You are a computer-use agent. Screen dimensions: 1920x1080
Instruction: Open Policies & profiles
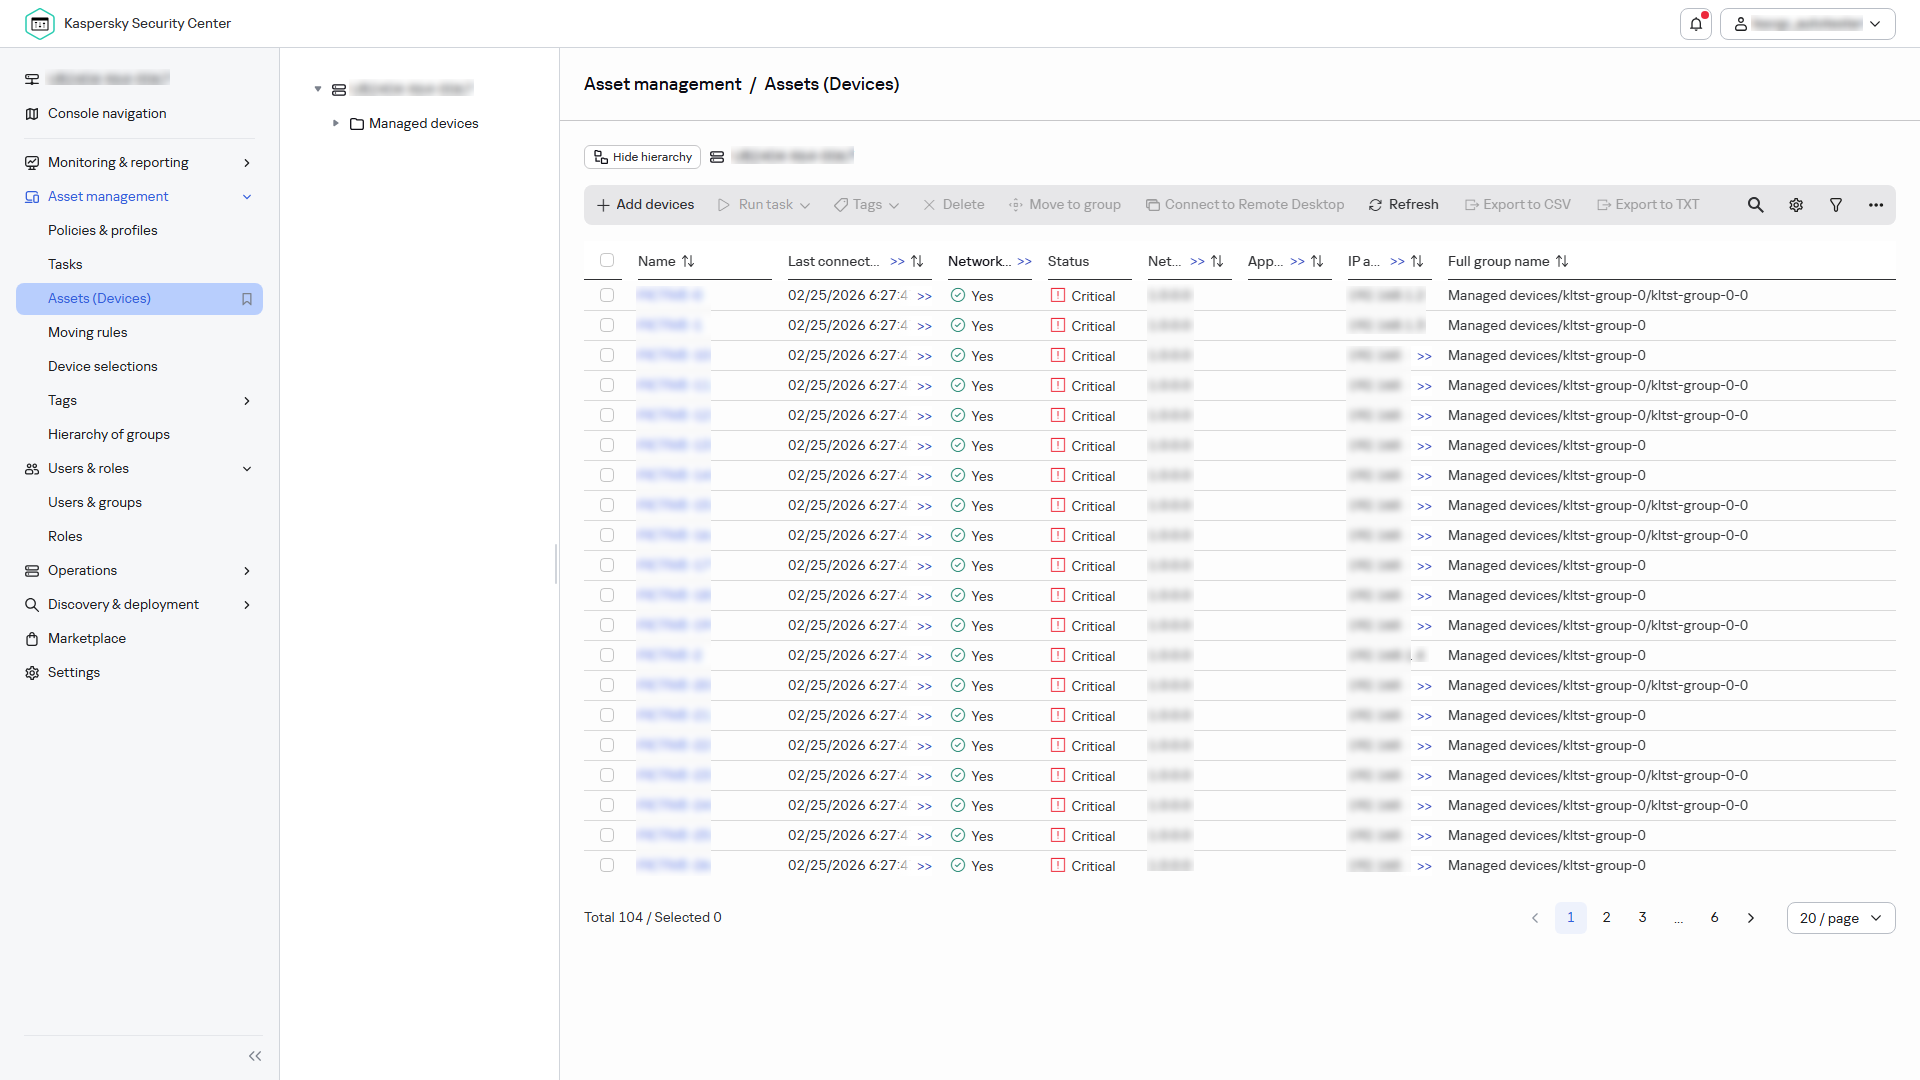pos(103,231)
